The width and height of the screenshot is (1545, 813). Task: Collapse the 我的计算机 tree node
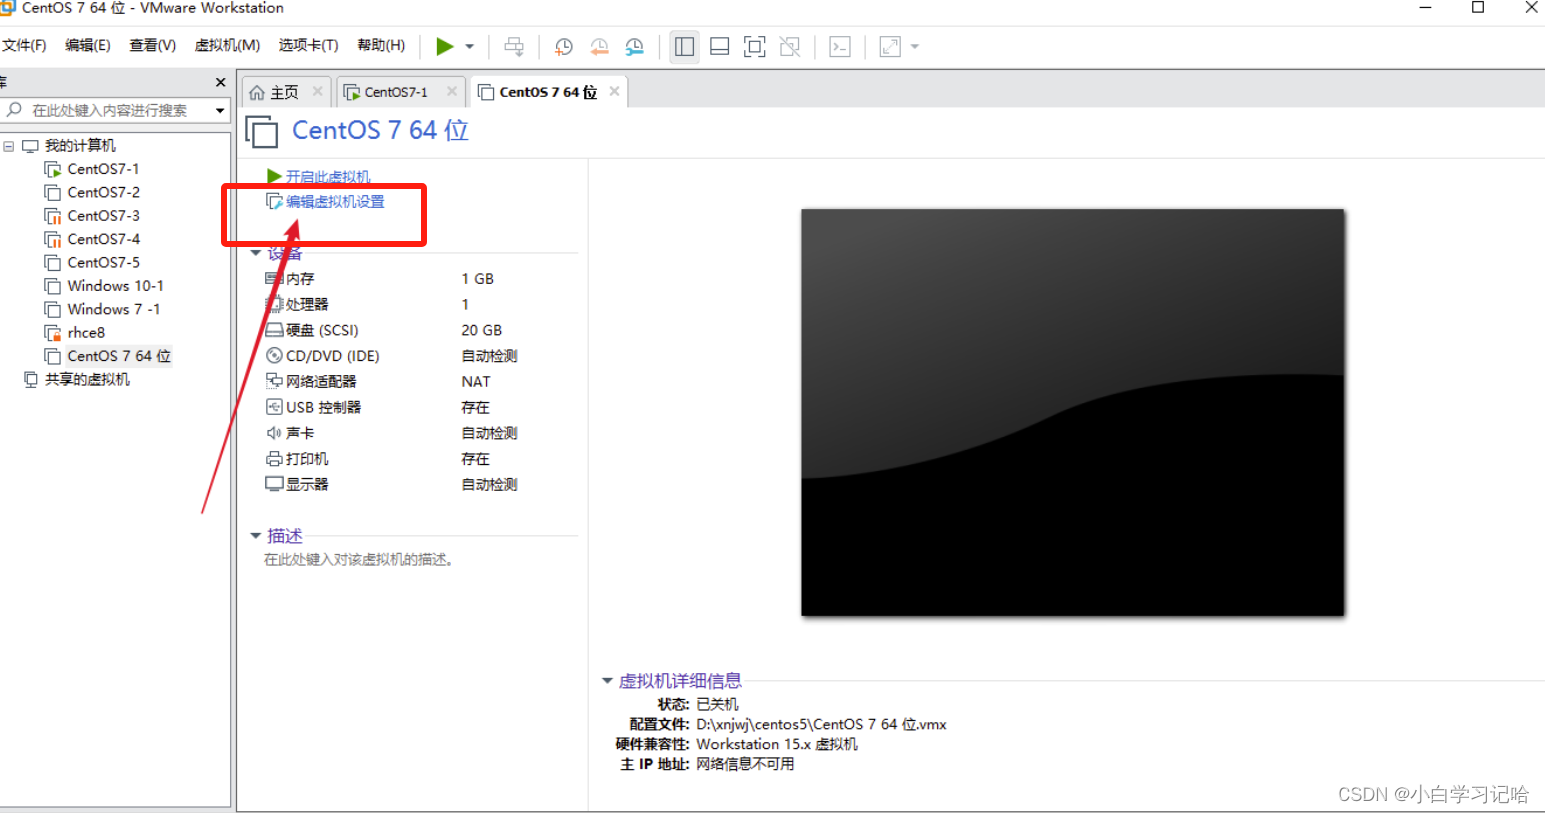pos(9,146)
